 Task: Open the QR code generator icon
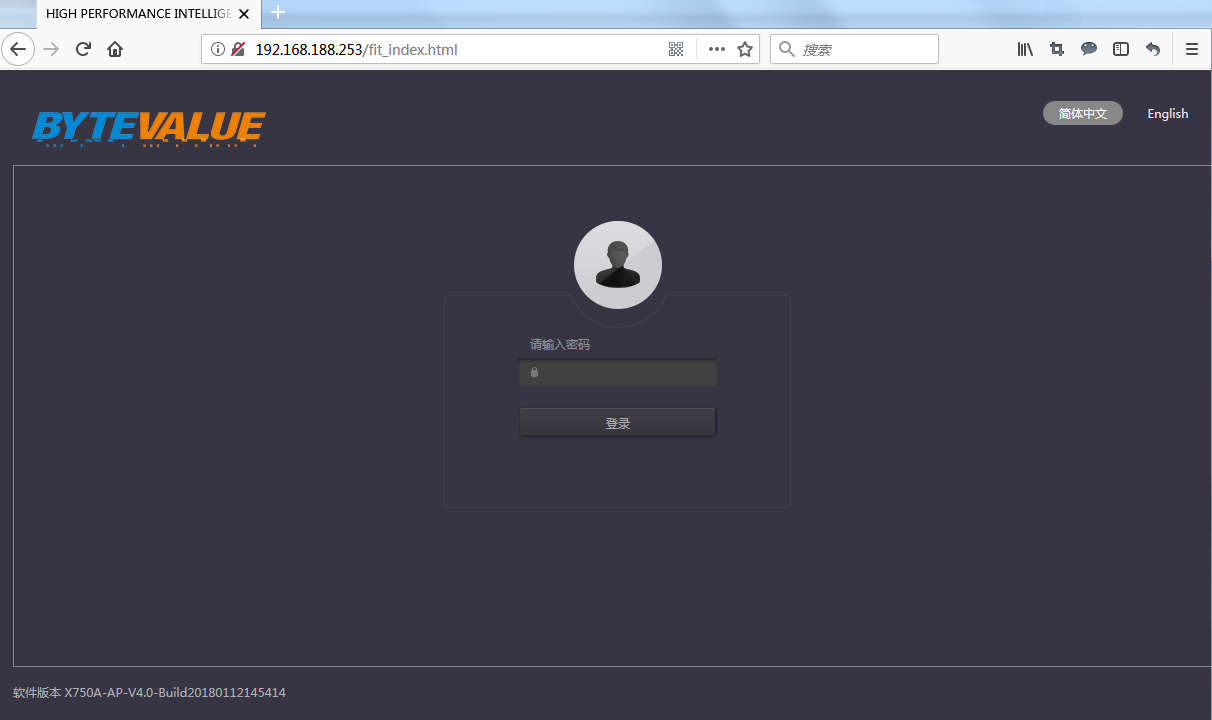pos(676,49)
